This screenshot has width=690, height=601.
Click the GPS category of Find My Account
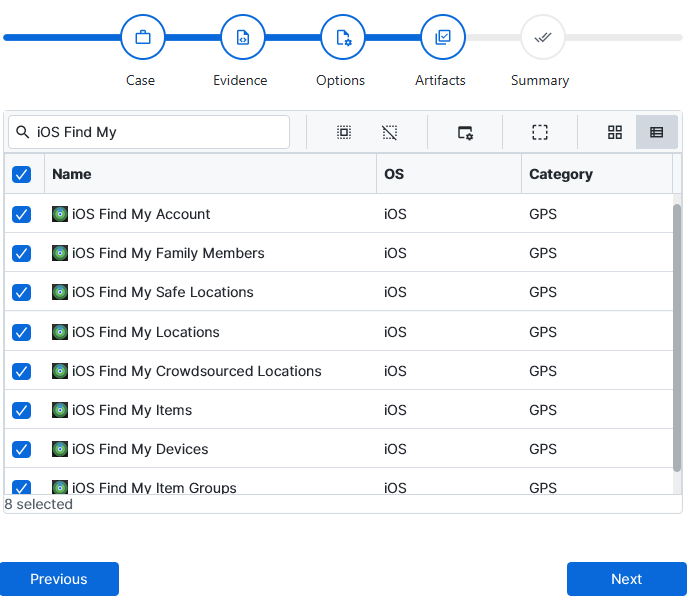tap(543, 214)
